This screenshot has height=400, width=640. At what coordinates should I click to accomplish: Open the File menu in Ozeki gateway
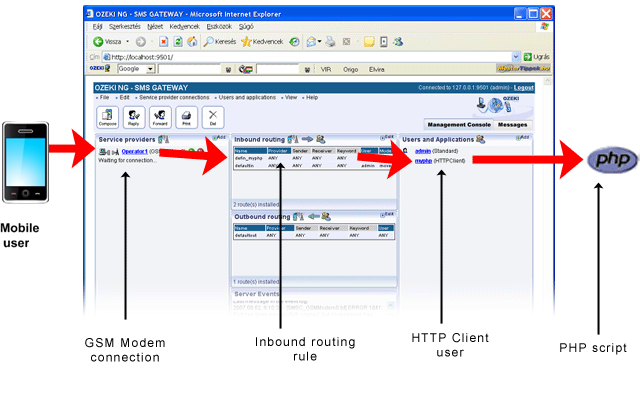(x=104, y=98)
